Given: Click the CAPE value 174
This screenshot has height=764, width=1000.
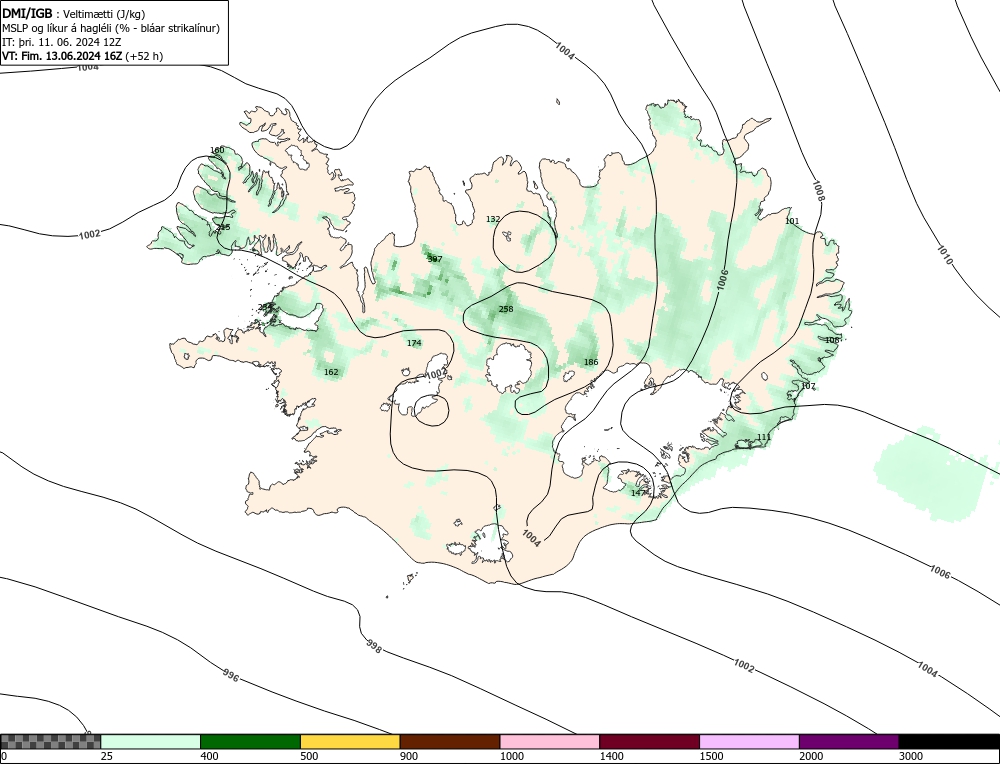Looking at the screenshot, I should coord(414,343).
